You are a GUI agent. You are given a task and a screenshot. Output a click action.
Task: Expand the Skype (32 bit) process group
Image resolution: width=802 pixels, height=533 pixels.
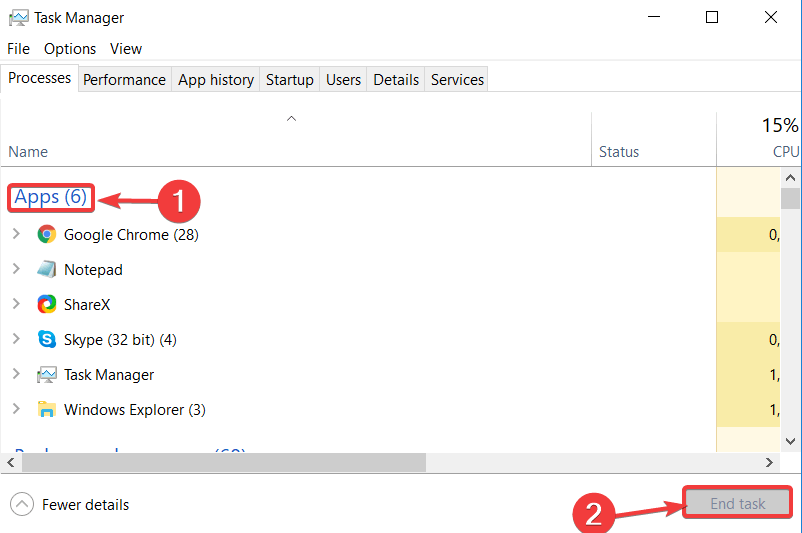pyautogui.click(x=16, y=339)
